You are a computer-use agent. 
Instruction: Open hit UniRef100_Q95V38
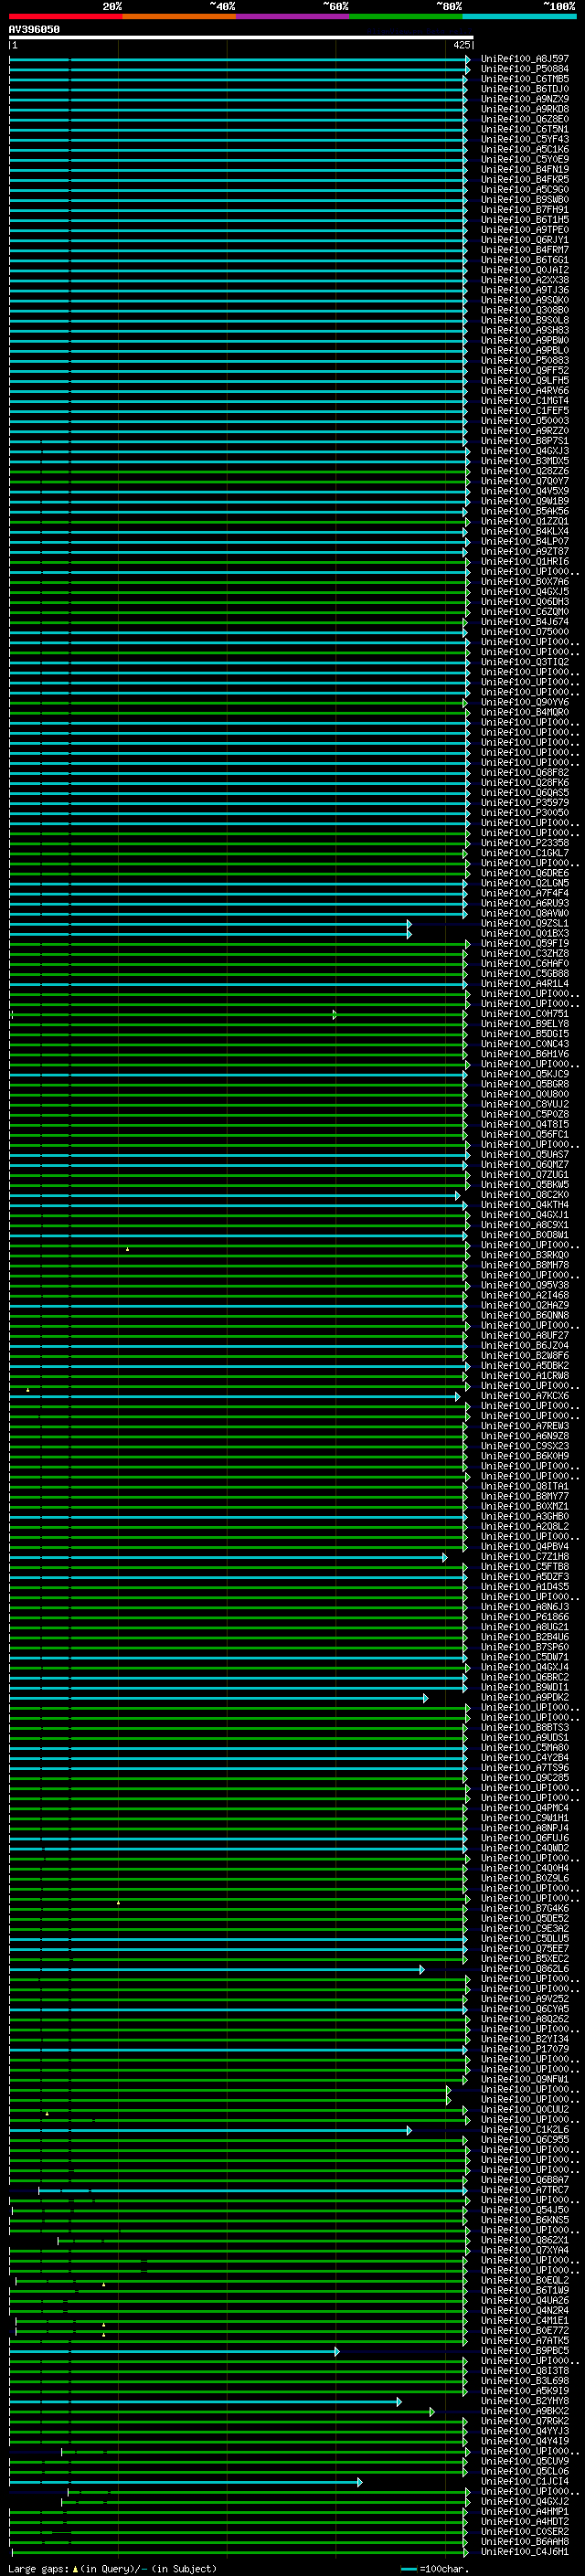pyautogui.click(x=525, y=1285)
